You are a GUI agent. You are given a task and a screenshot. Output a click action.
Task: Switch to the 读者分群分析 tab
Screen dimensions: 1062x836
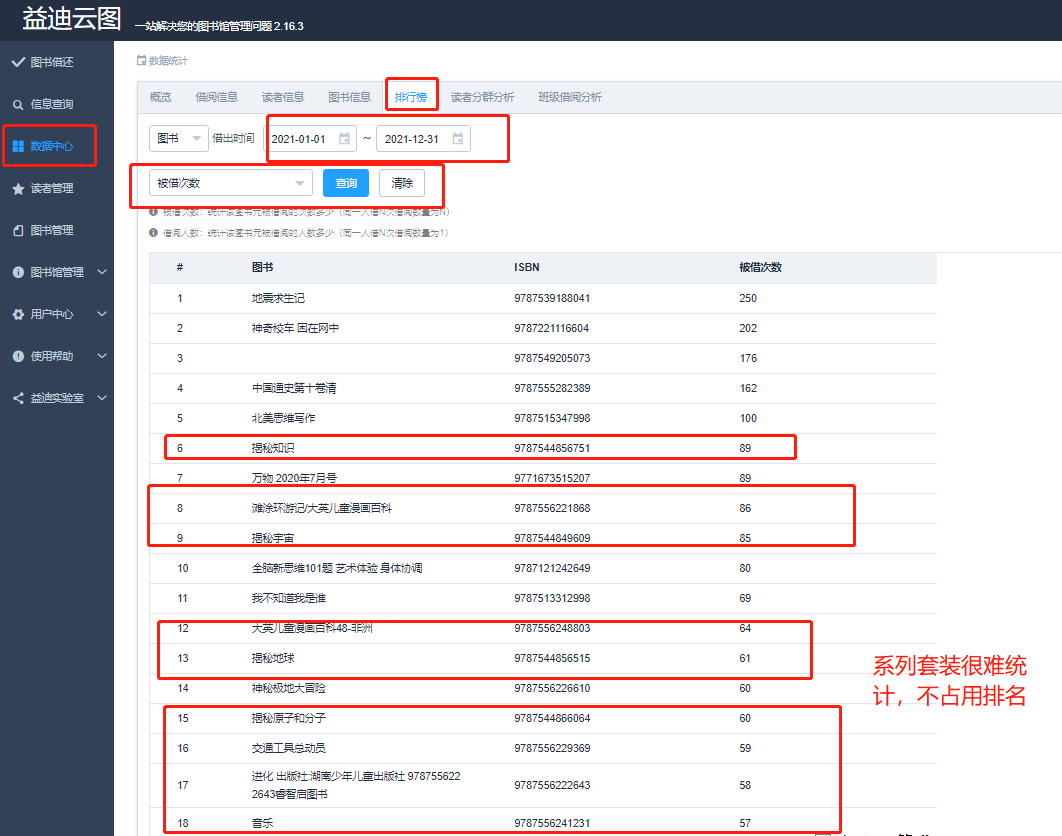pyautogui.click(x=482, y=97)
